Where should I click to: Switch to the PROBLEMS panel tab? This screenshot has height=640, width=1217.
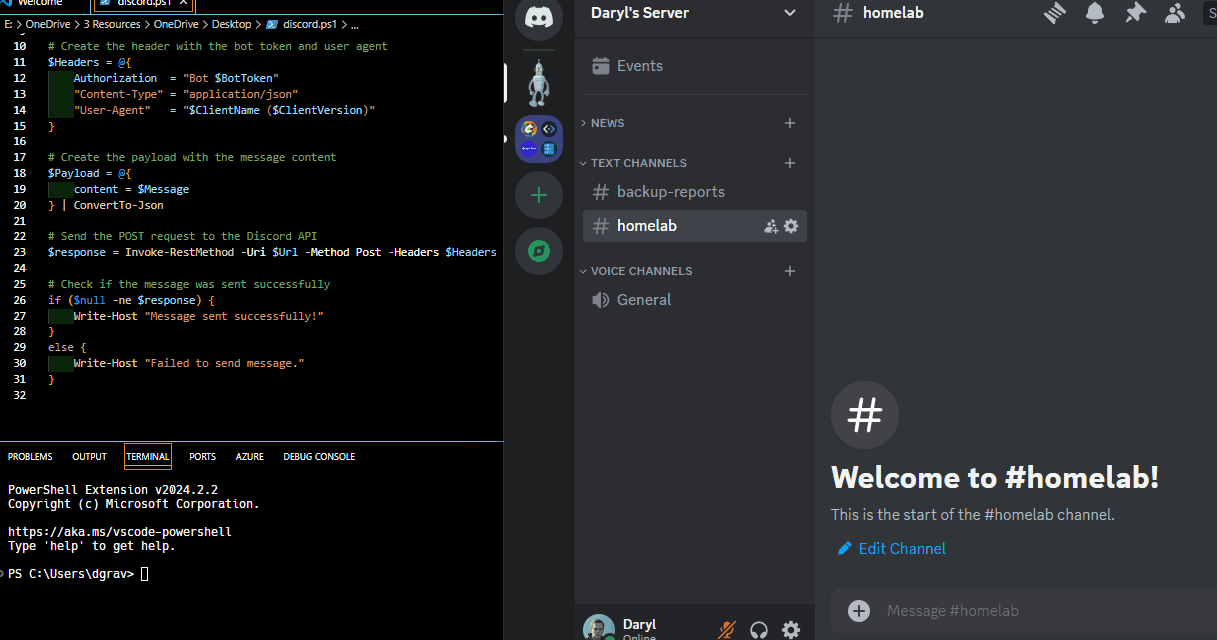[x=30, y=457]
